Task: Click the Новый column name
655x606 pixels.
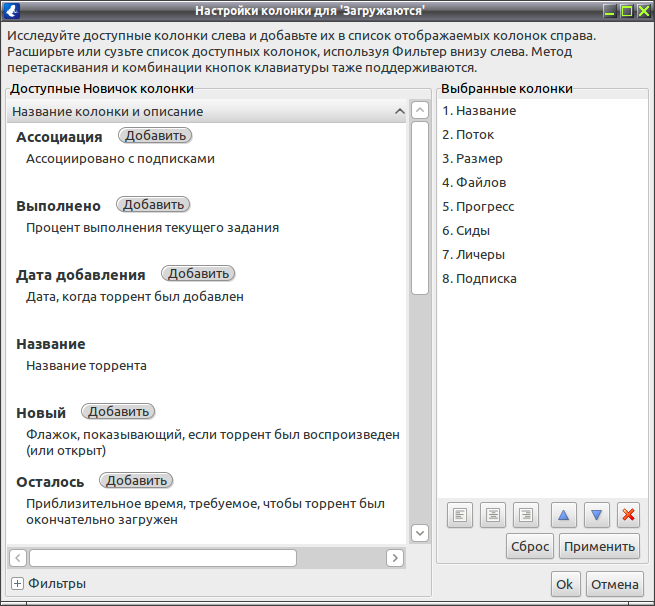Action: pyautogui.click(x=41, y=413)
